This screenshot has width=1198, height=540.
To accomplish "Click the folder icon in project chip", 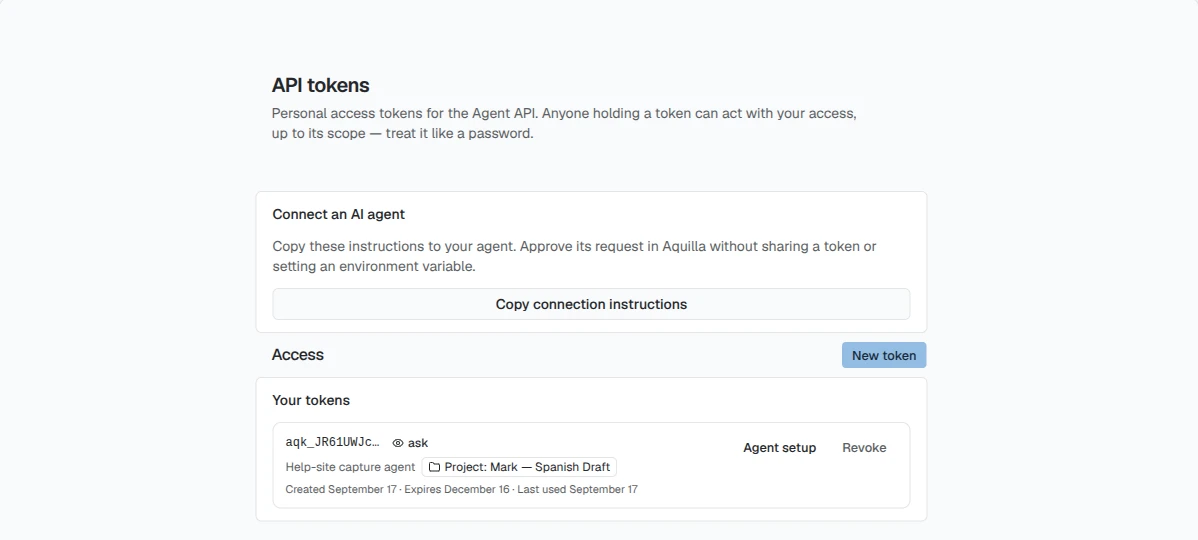I will pos(435,467).
